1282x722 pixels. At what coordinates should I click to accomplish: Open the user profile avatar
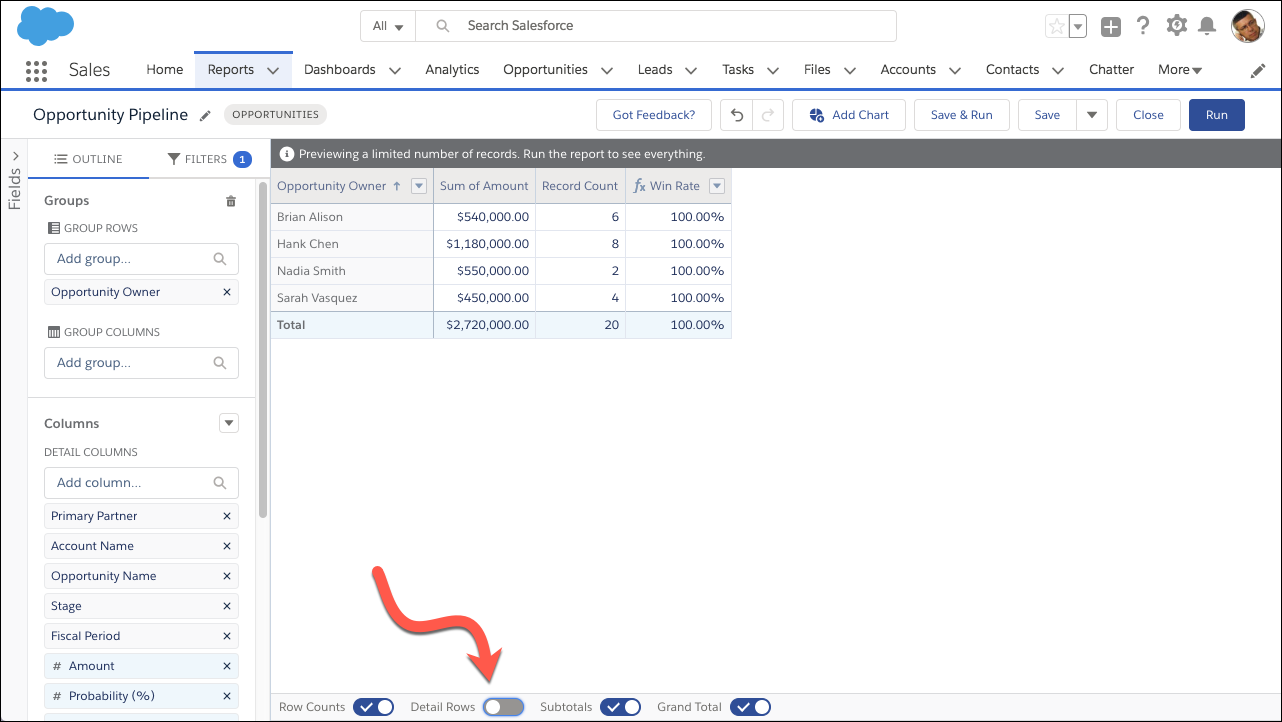click(x=1247, y=26)
